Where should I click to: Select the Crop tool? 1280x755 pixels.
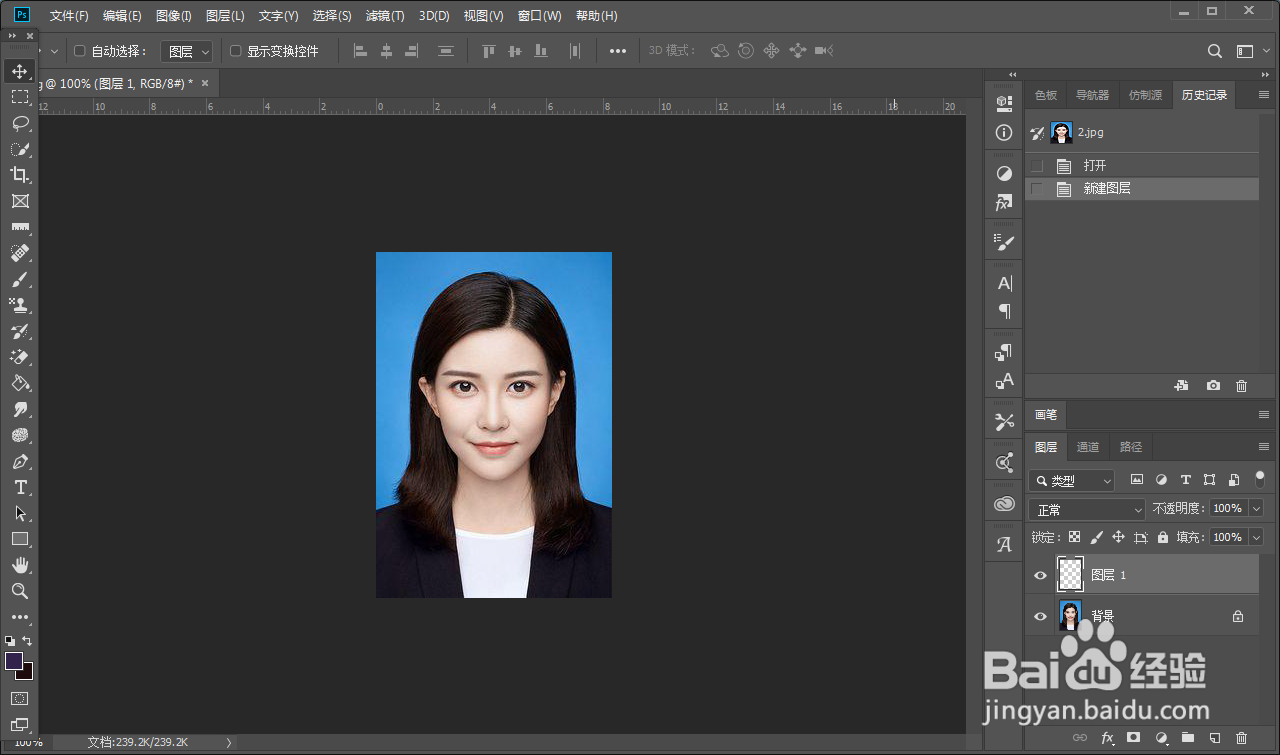tap(19, 175)
